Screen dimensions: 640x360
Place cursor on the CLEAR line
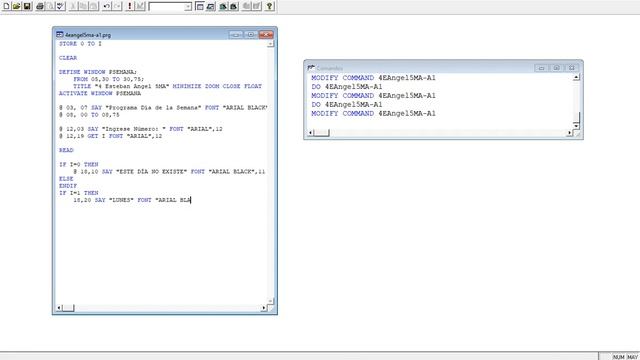tap(68, 58)
